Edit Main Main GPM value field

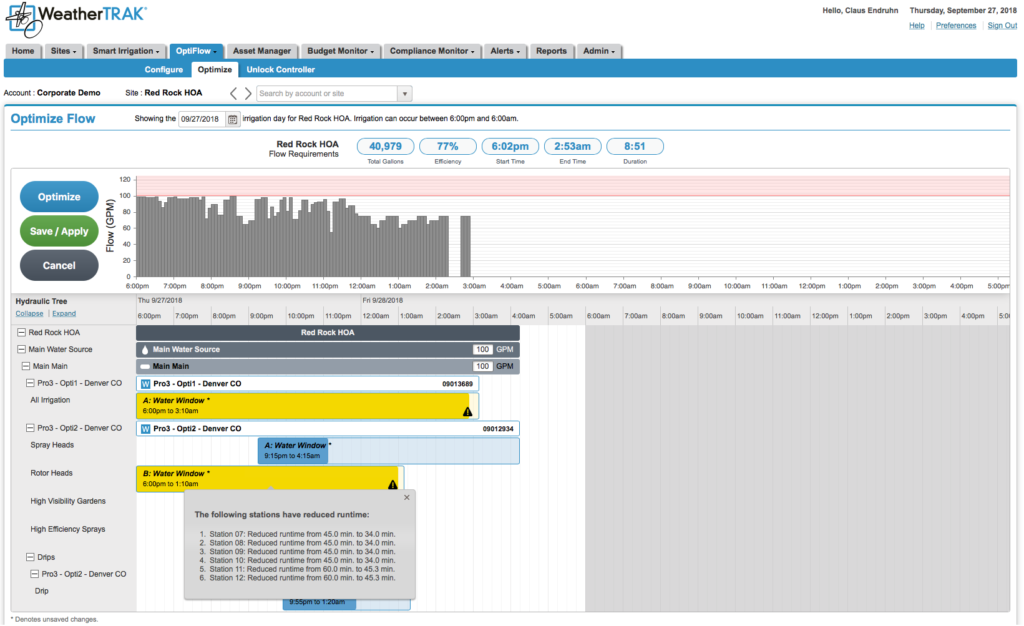pyautogui.click(x=483, y=366)
